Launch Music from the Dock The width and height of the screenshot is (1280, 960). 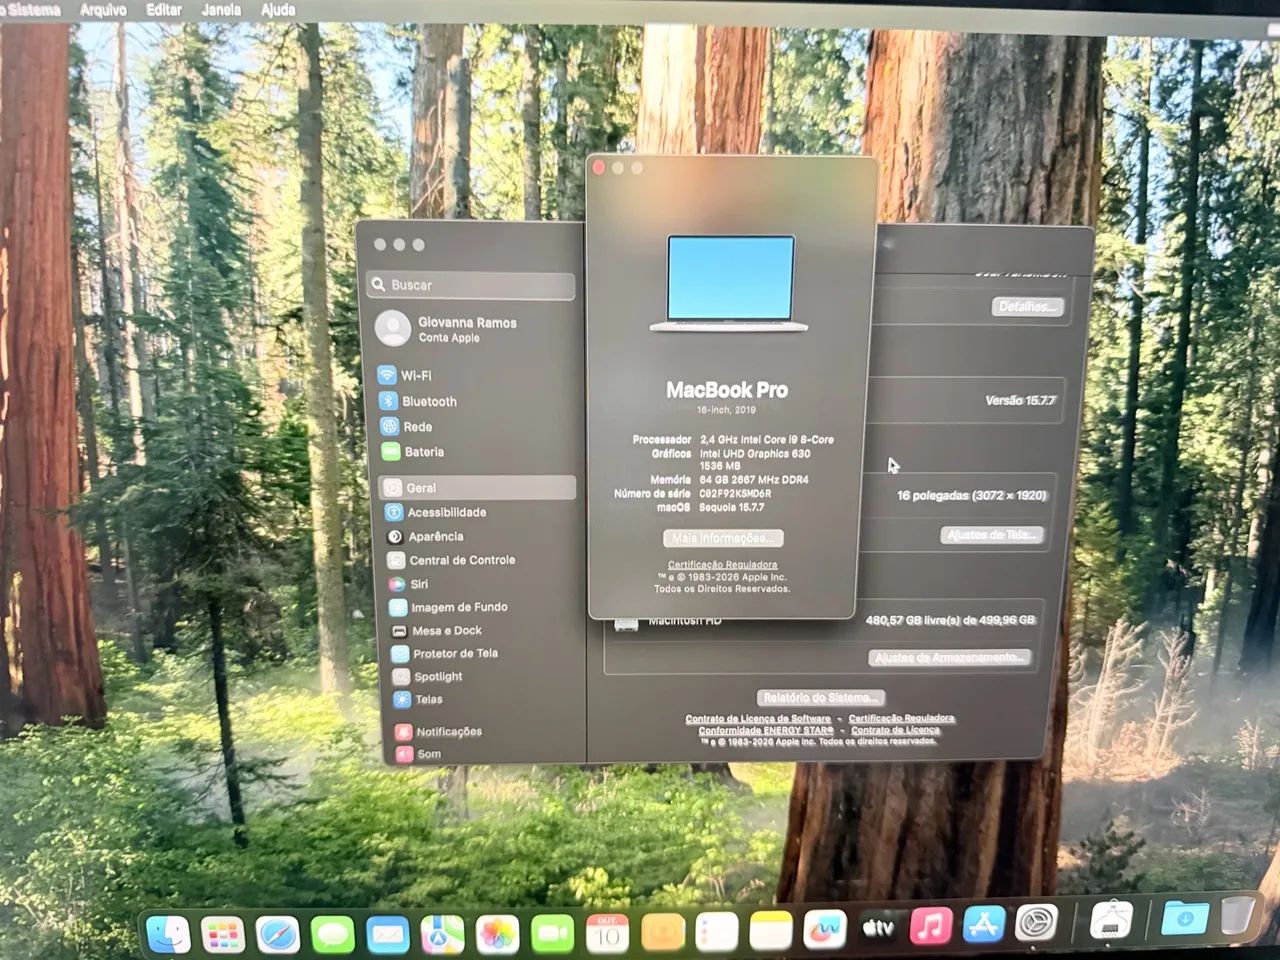click(931, 926)
